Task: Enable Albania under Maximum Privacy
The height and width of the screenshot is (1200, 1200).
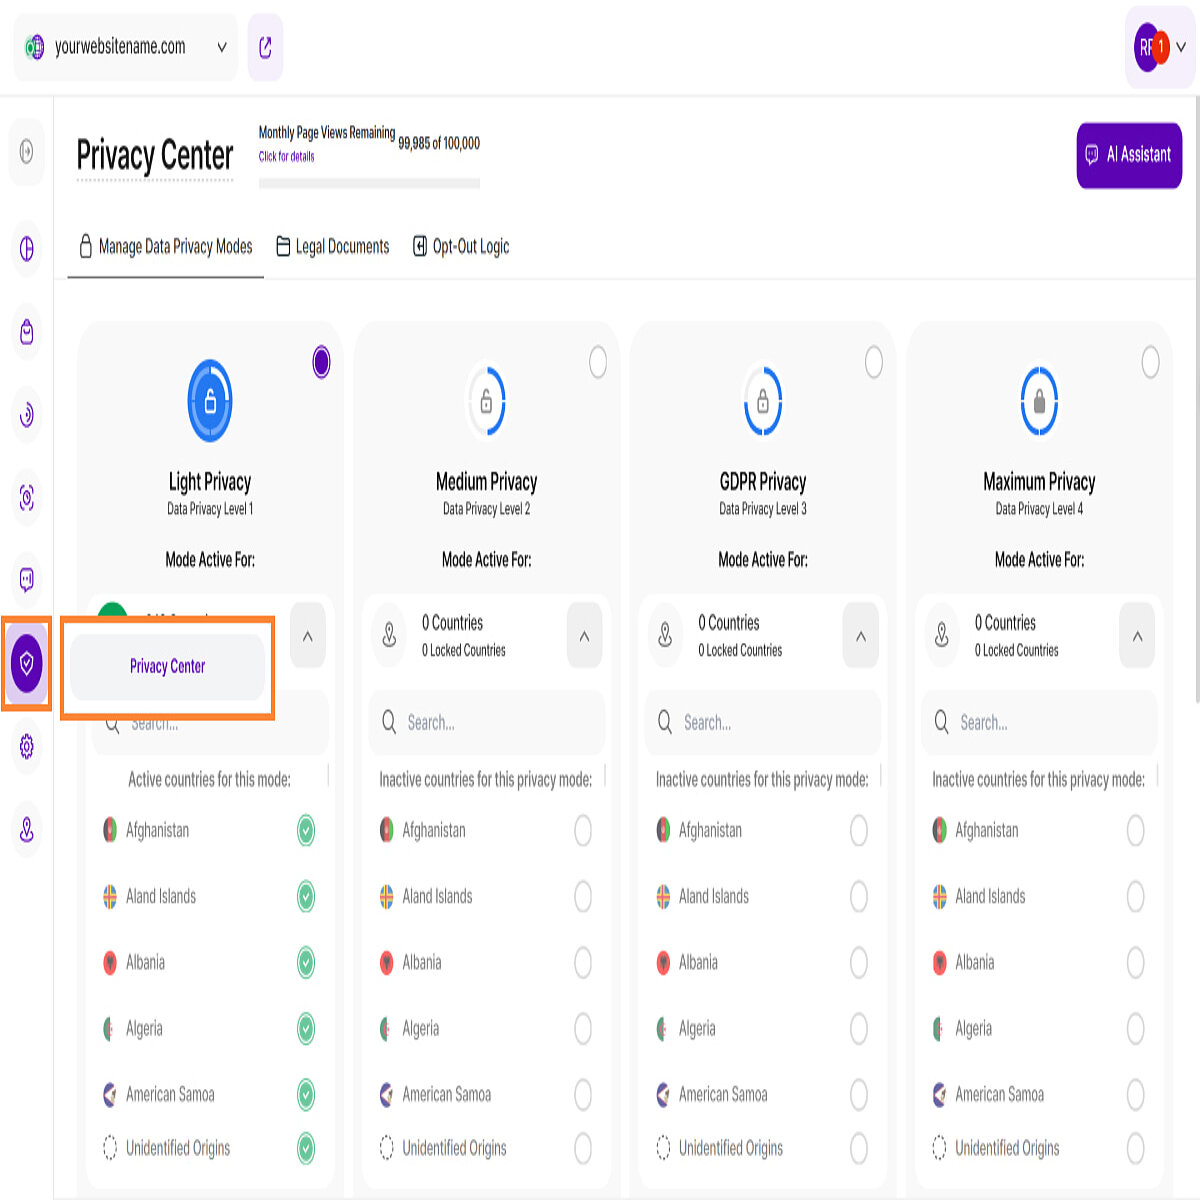Action: pyautogui.click(x=1135, y=963)
